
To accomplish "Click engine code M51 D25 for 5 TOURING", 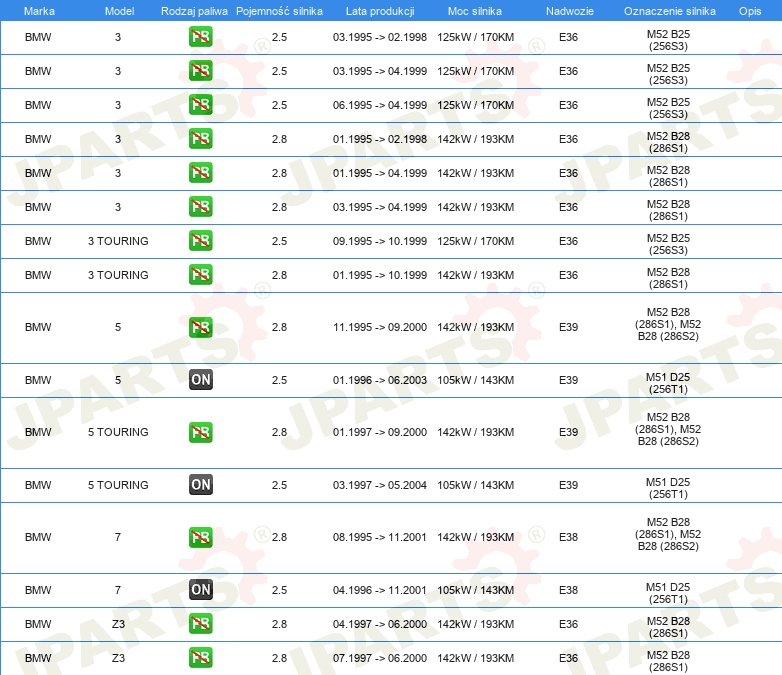I will (x=668, y=488).
